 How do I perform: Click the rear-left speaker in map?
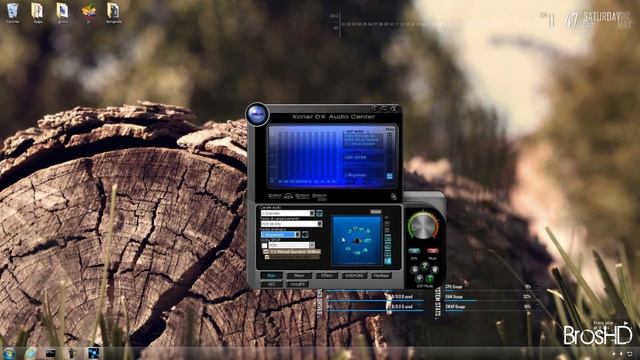[348, 249]
